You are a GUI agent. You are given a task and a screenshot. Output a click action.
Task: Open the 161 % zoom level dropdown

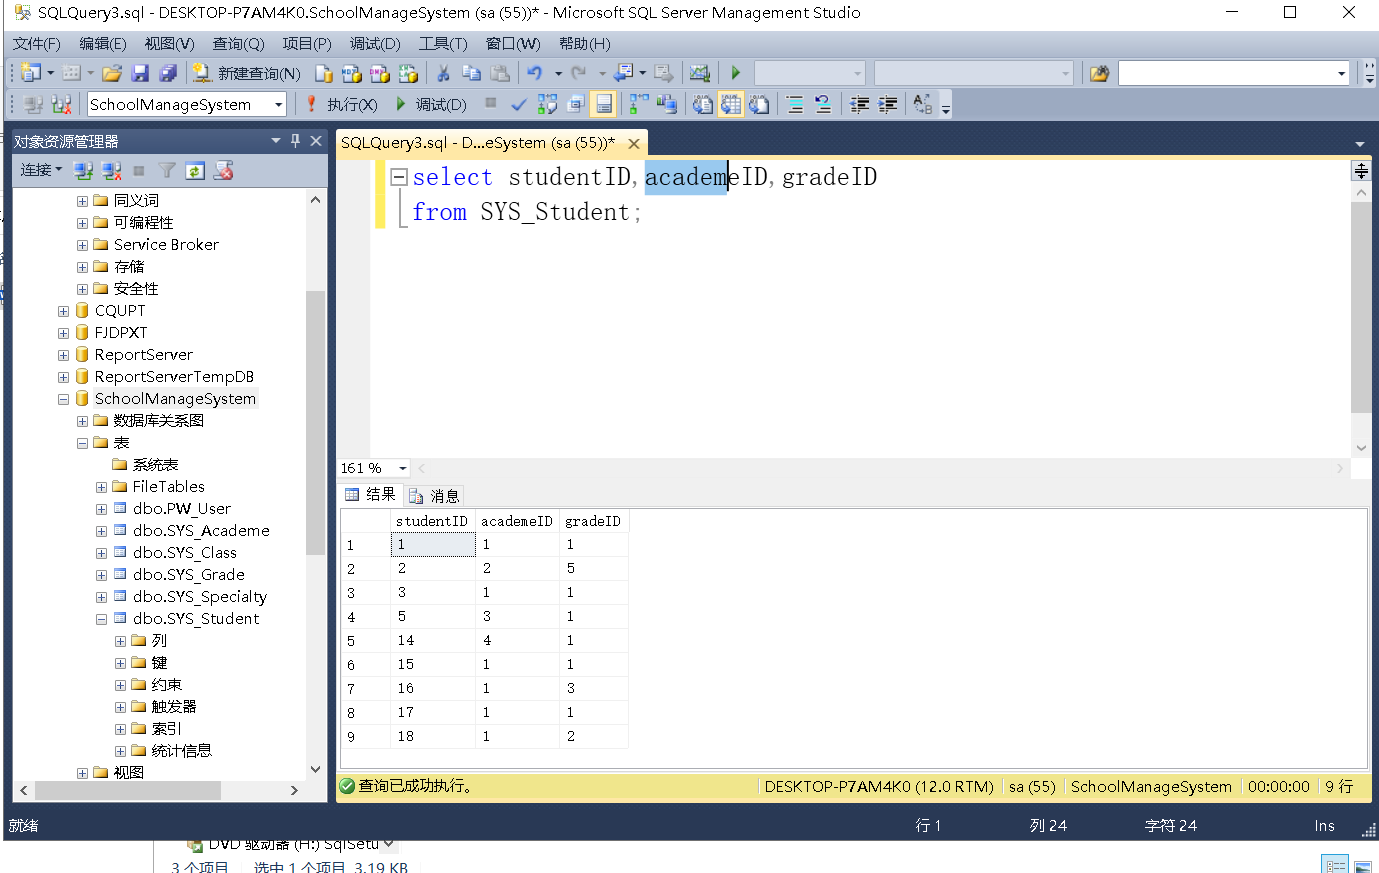point(402,468)
